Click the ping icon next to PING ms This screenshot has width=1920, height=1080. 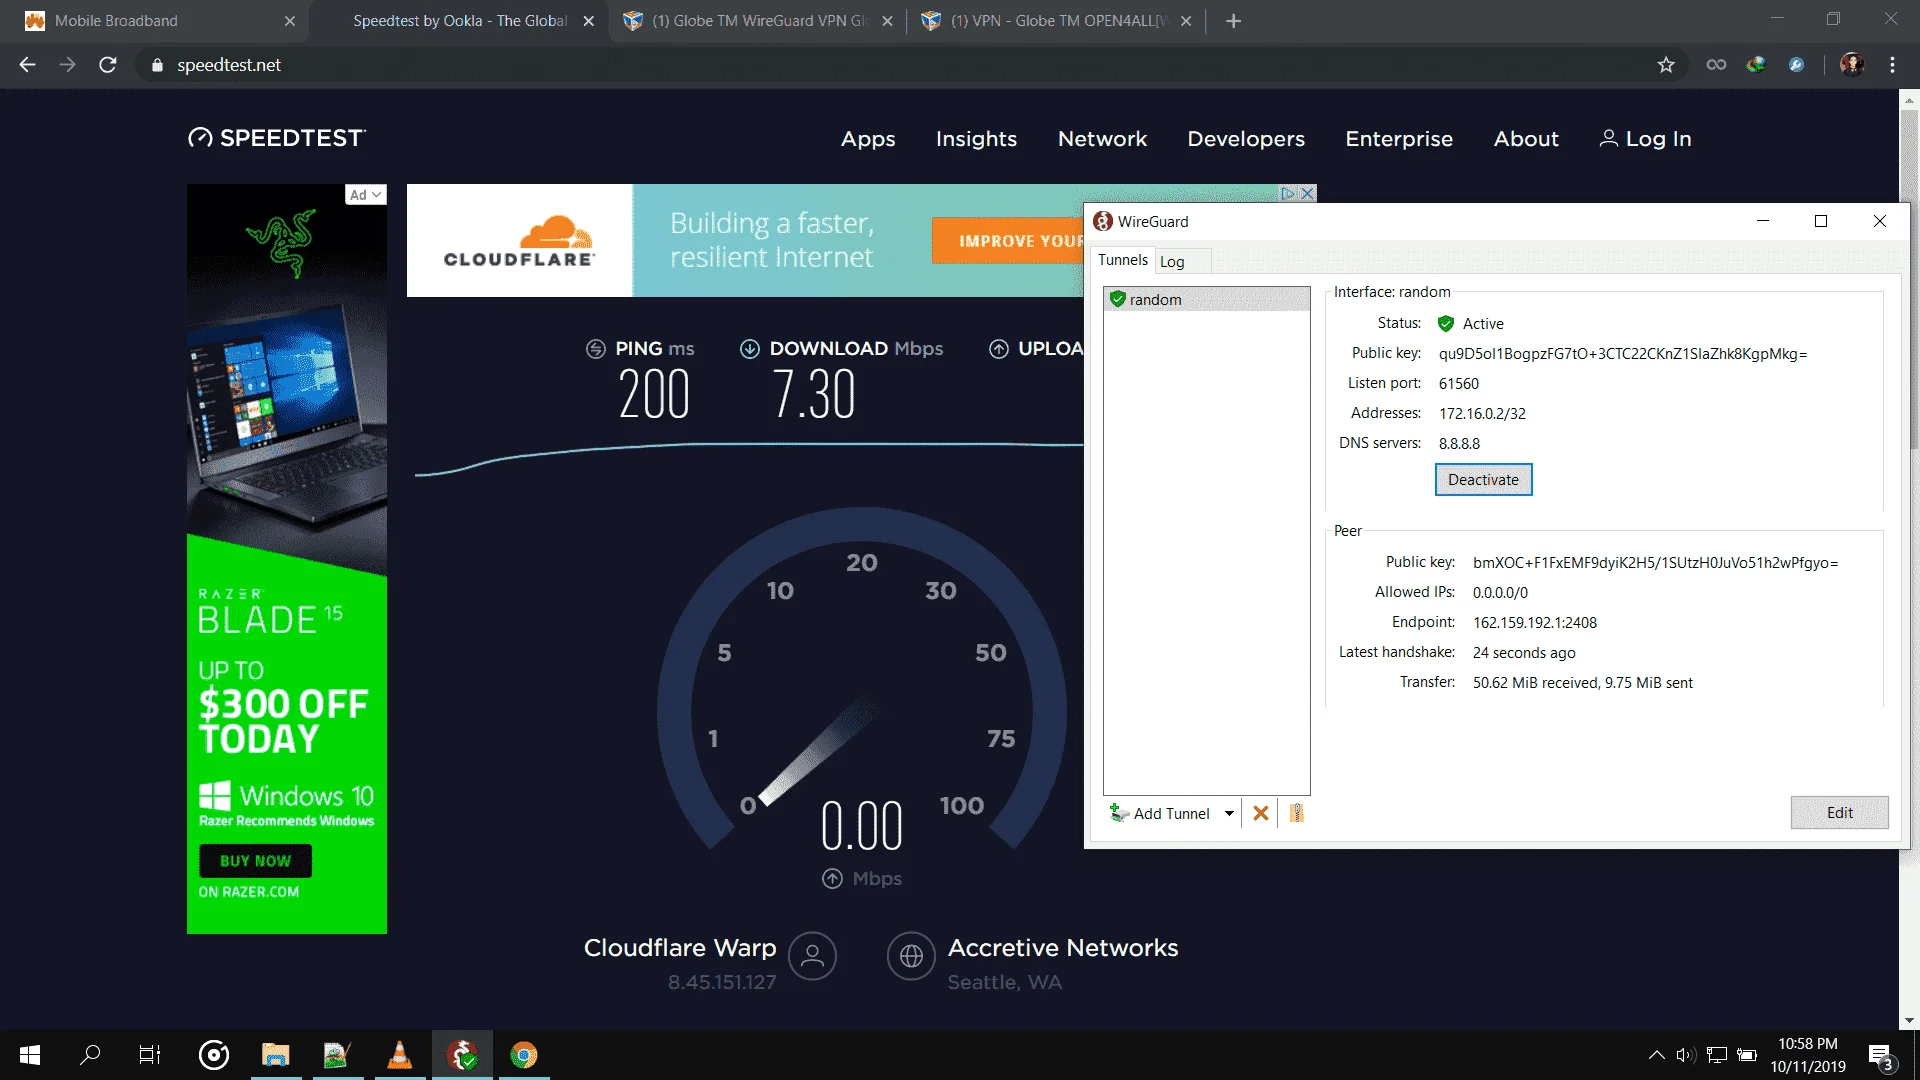(596, 349)
